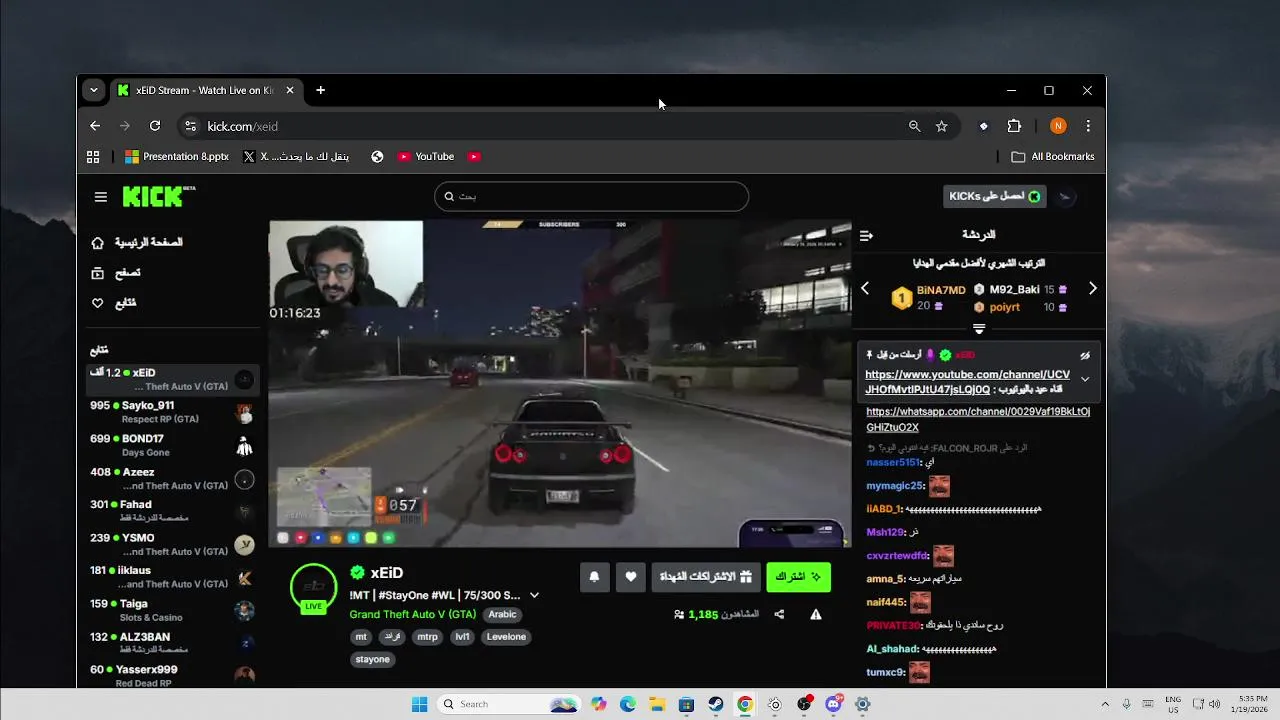
Task: Click the Steam taskbar icon
Action: 716,704
